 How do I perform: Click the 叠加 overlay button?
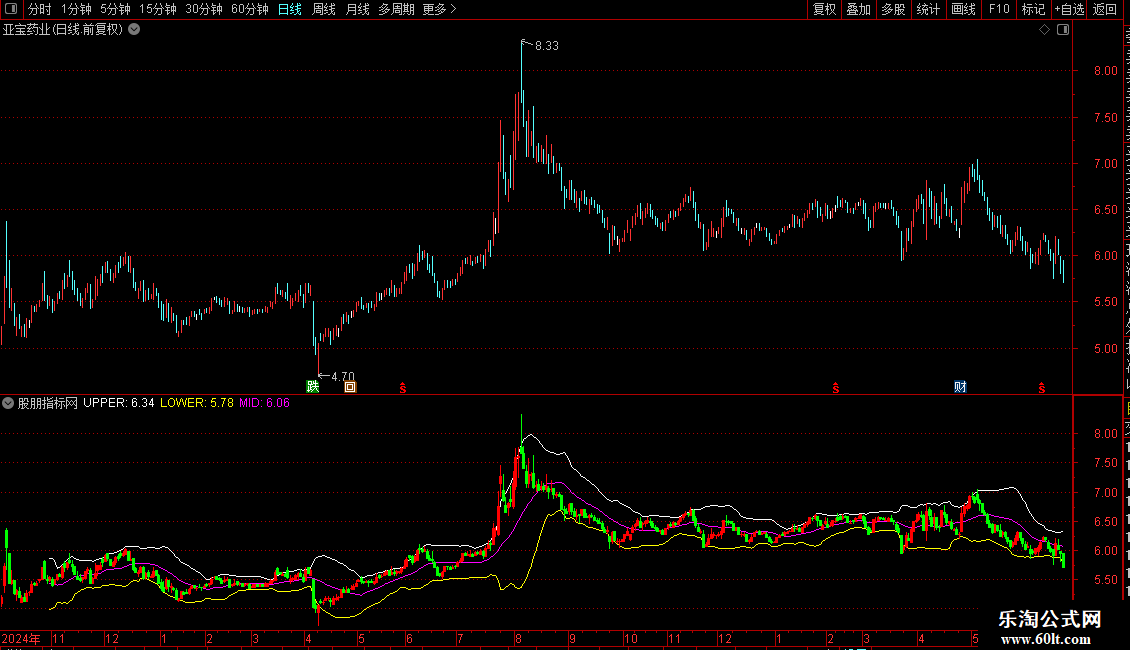click(x=858, y=9)
